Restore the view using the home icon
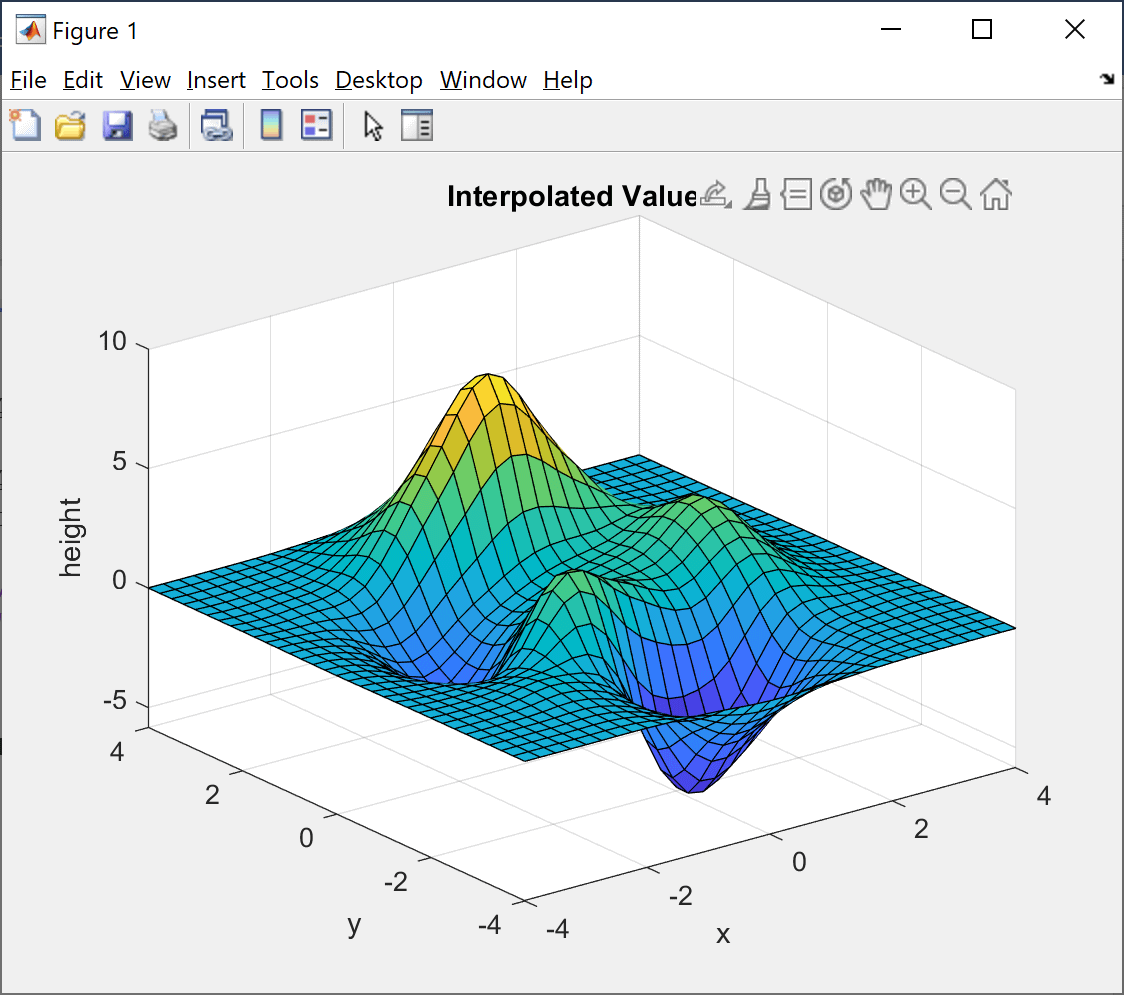Screen dimensions: 1124x995 (995, 195)
